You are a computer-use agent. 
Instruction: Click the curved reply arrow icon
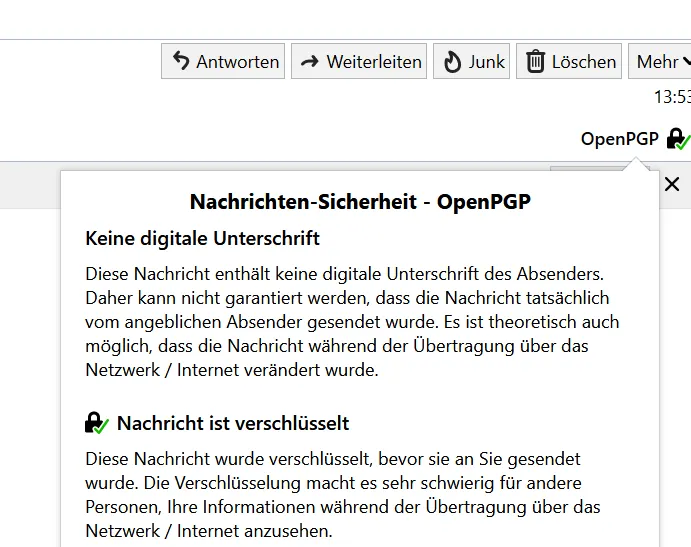pos(181,61)
